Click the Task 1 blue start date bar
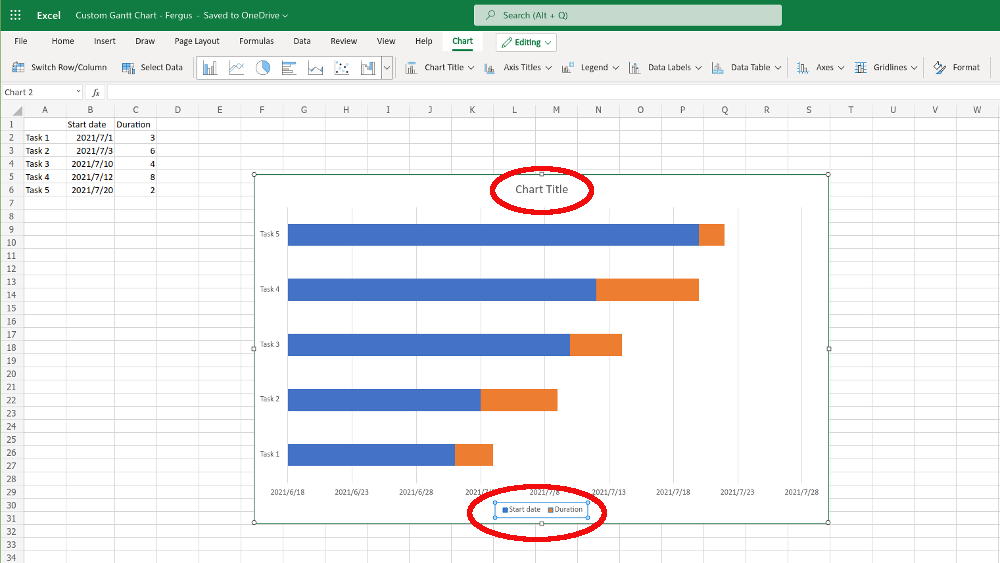The image size is (1000, 563). tap(371, 455)
